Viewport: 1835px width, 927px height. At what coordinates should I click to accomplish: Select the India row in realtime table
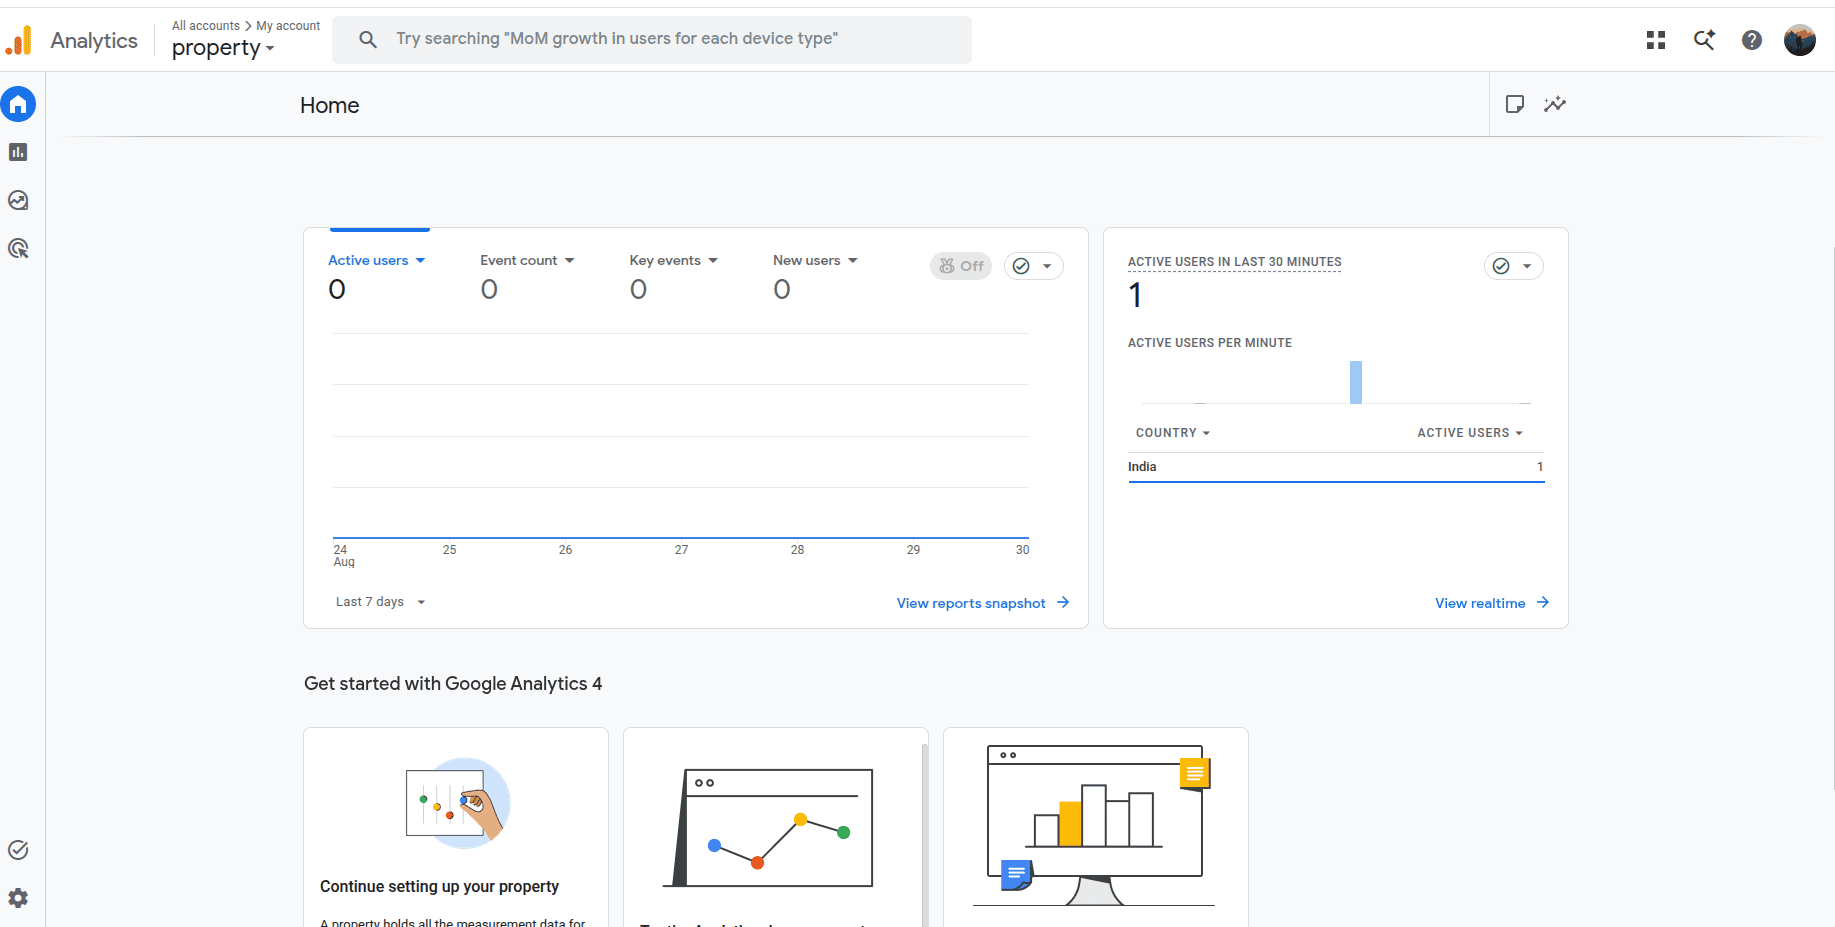tap(1336, 467)
